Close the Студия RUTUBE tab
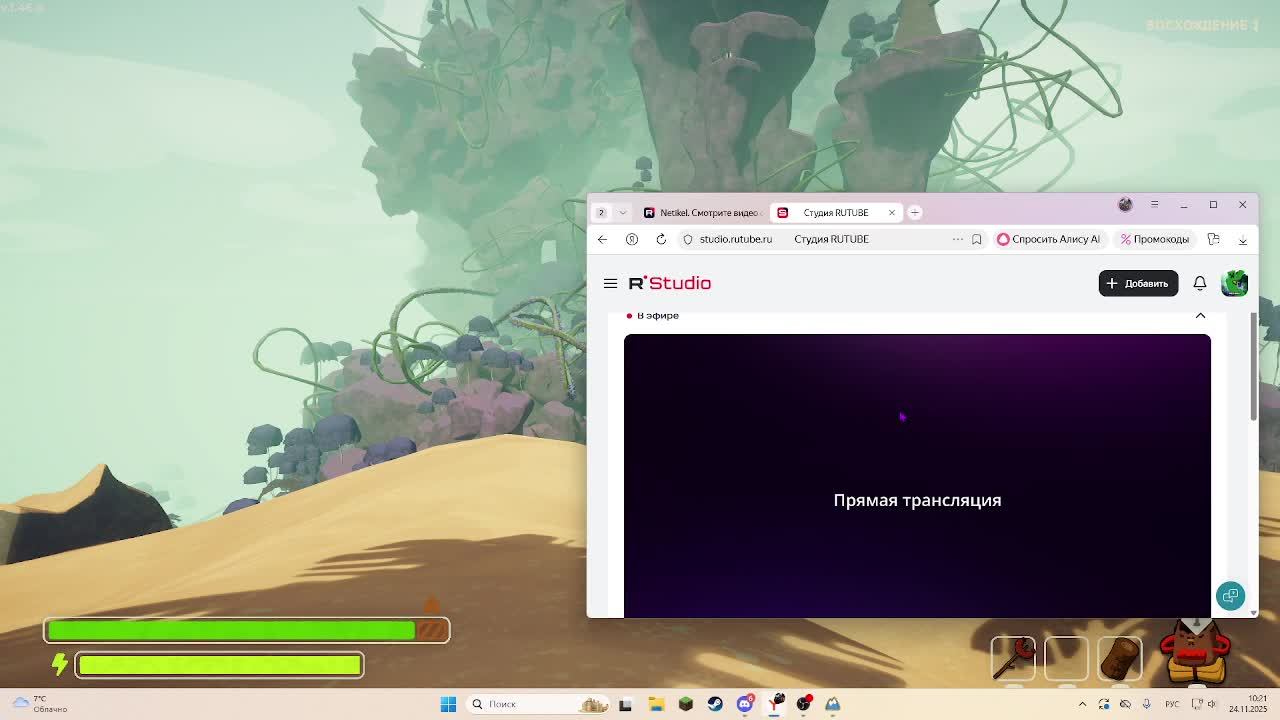 click(892, 212)
